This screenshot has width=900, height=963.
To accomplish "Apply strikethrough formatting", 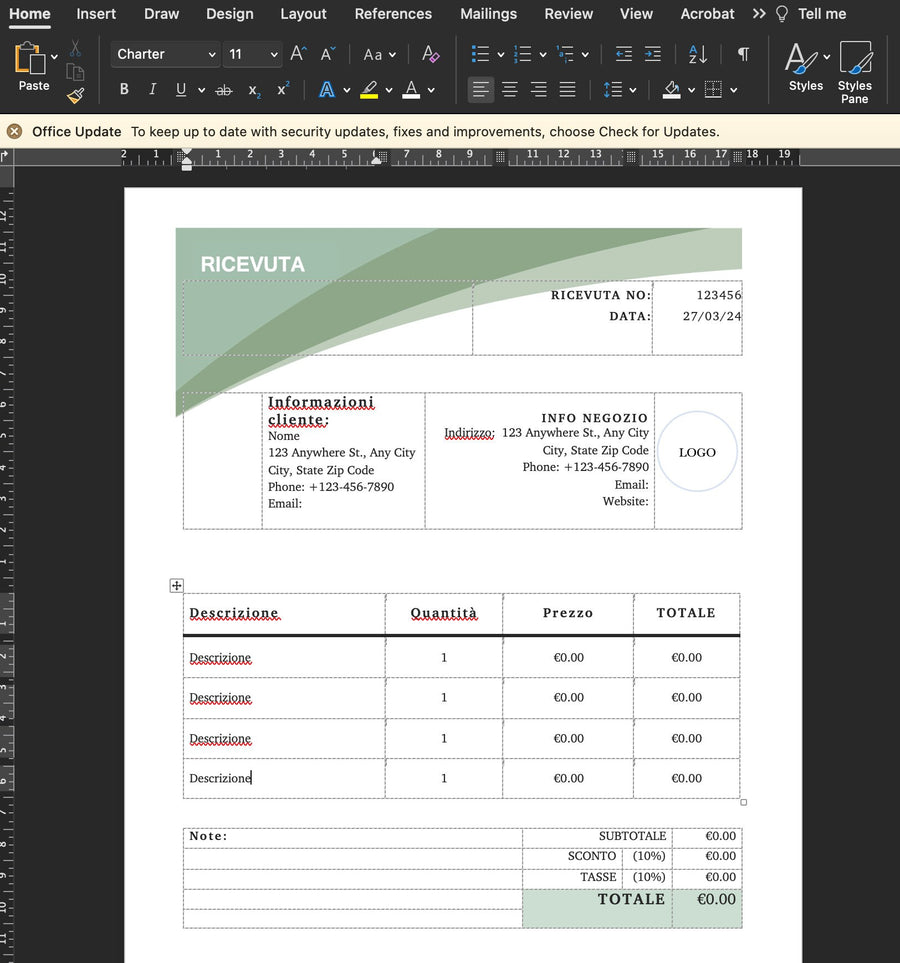I will [x=224, y=90].
